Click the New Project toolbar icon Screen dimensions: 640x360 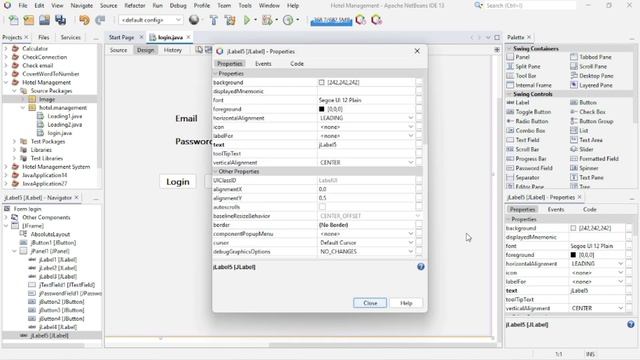pyautogui.click(x=29, y=20)
